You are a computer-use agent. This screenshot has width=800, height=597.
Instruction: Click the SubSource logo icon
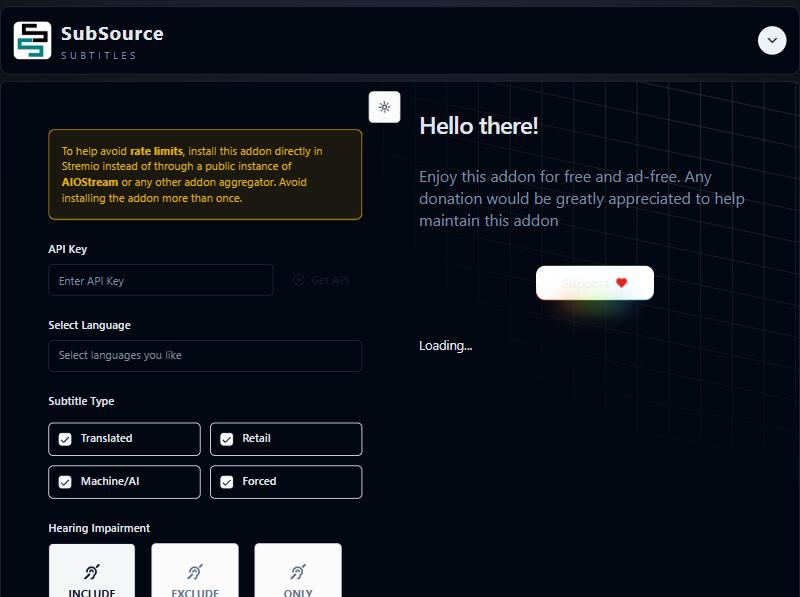(x=32, y=40)
